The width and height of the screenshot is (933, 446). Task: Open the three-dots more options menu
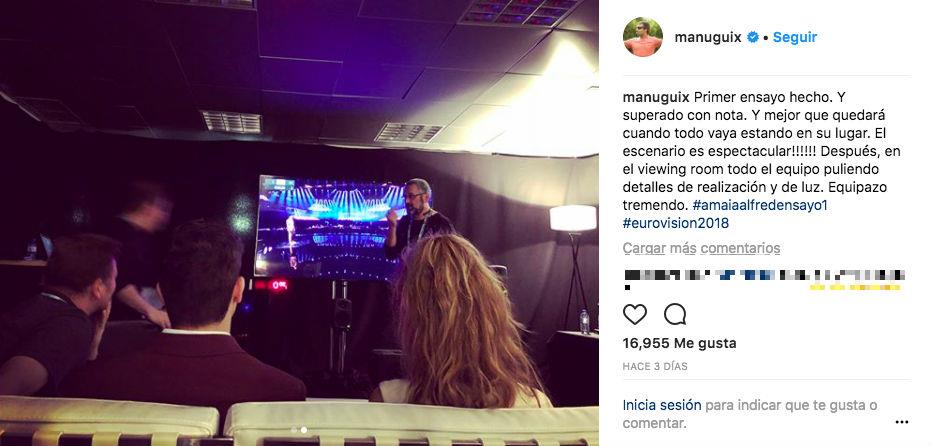[901, 422]
